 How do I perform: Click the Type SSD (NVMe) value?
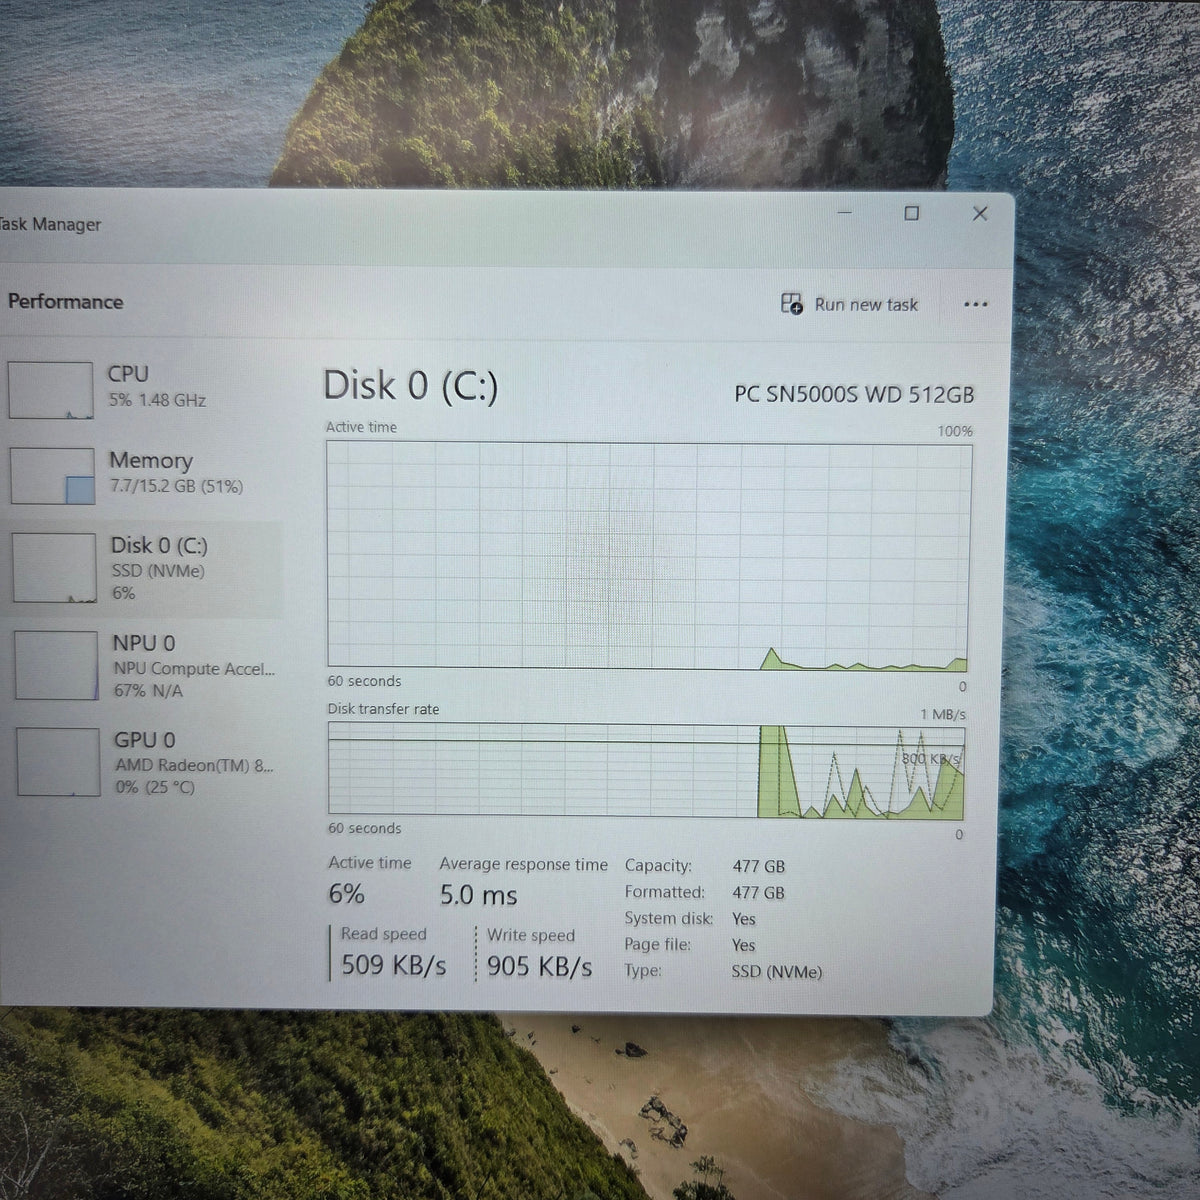(x=777, y=971)
